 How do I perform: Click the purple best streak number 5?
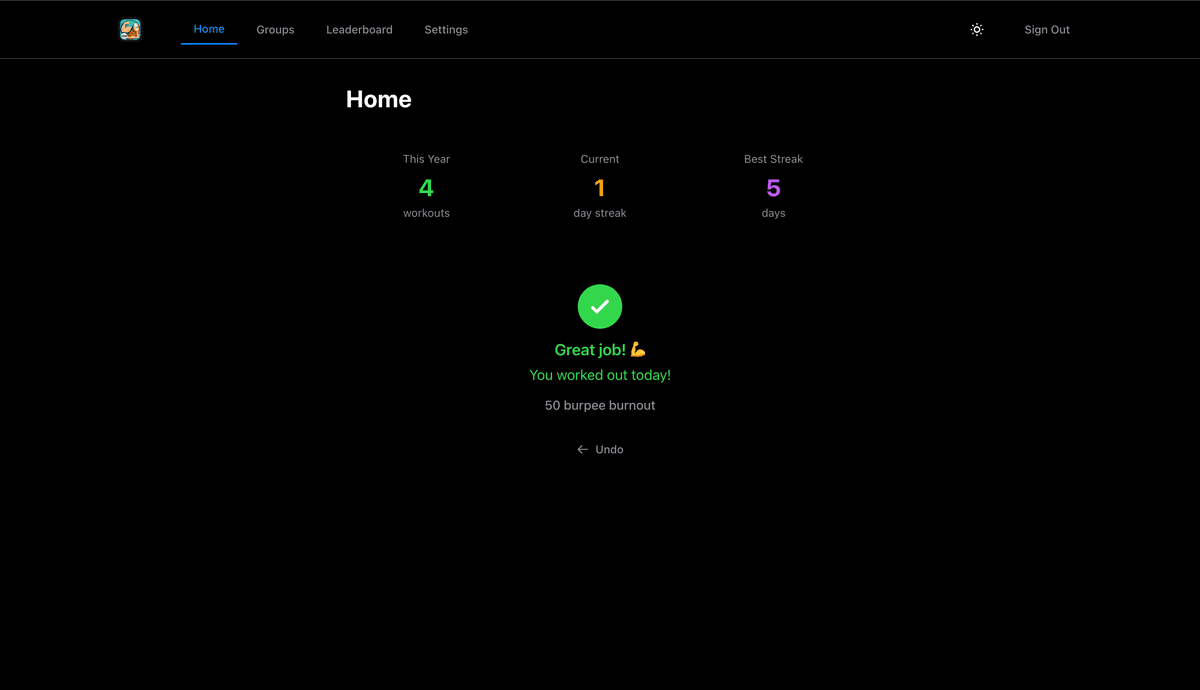pyautogui.click(x=773, y=188)
